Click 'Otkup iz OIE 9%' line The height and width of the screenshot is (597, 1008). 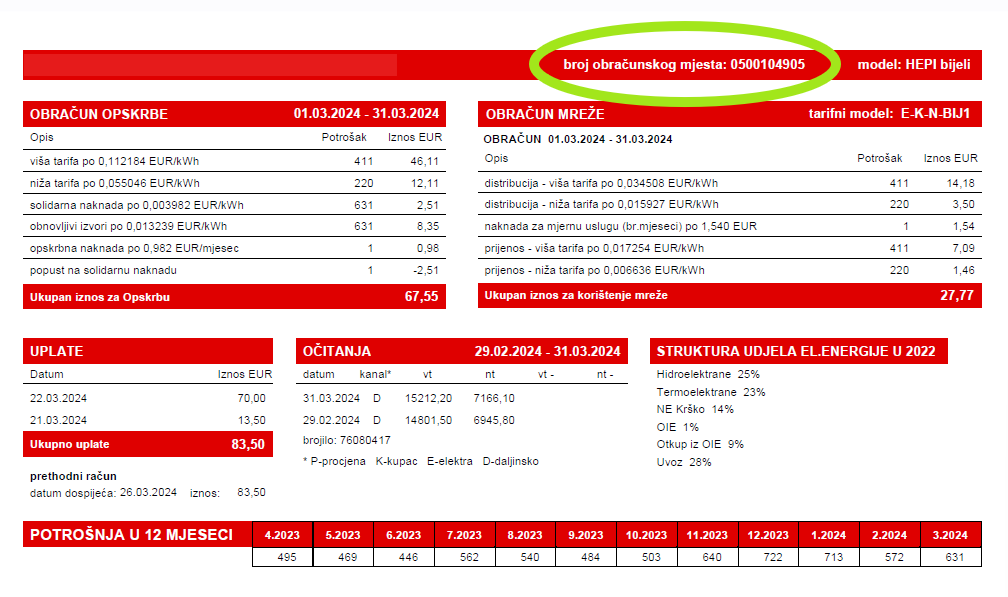pos(700,444)
